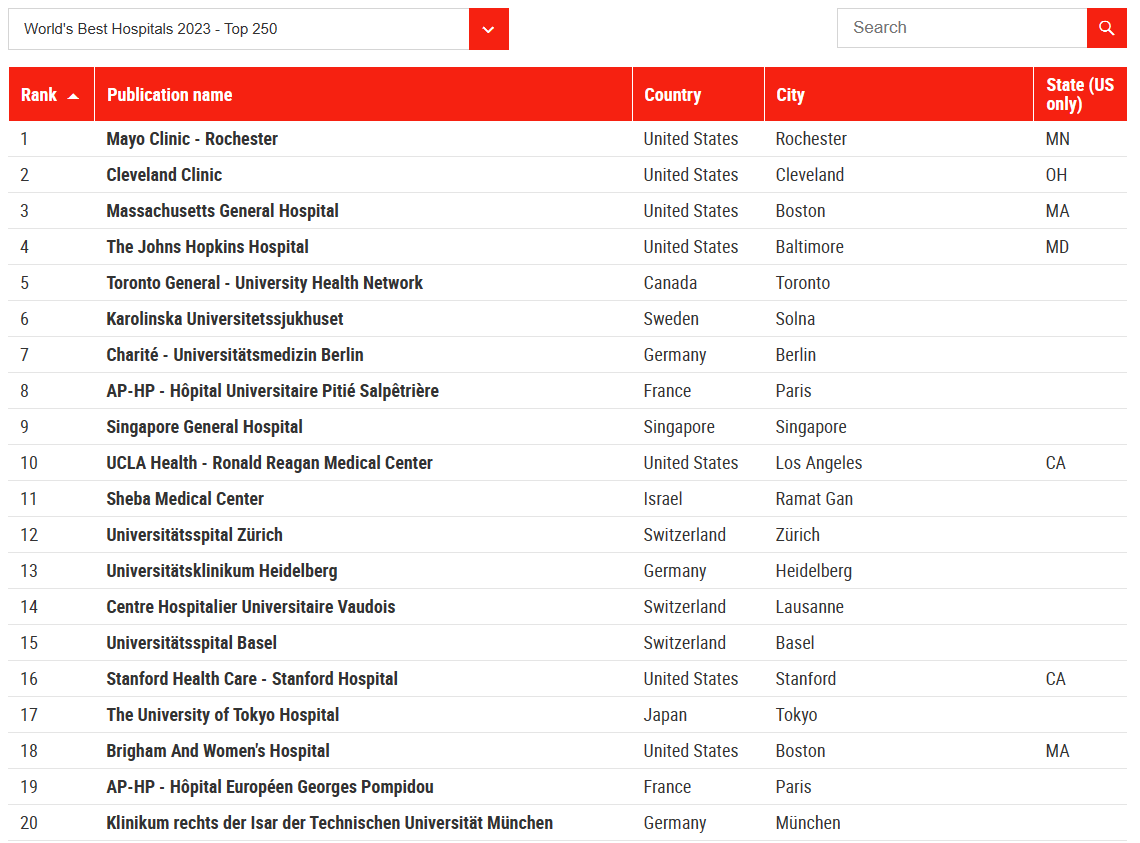The image size is (1140, 843).
Task: Click the Zürich city cell
Action: tap(798, 535)
